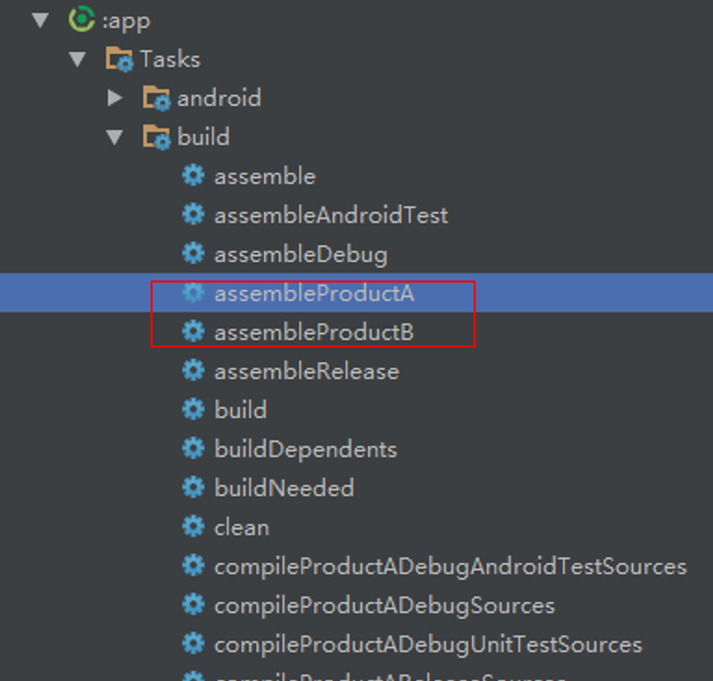The width and height of the screenshot is (713, 681).
Task: Click the gear icon next to clean task
Action: (193, 527)
